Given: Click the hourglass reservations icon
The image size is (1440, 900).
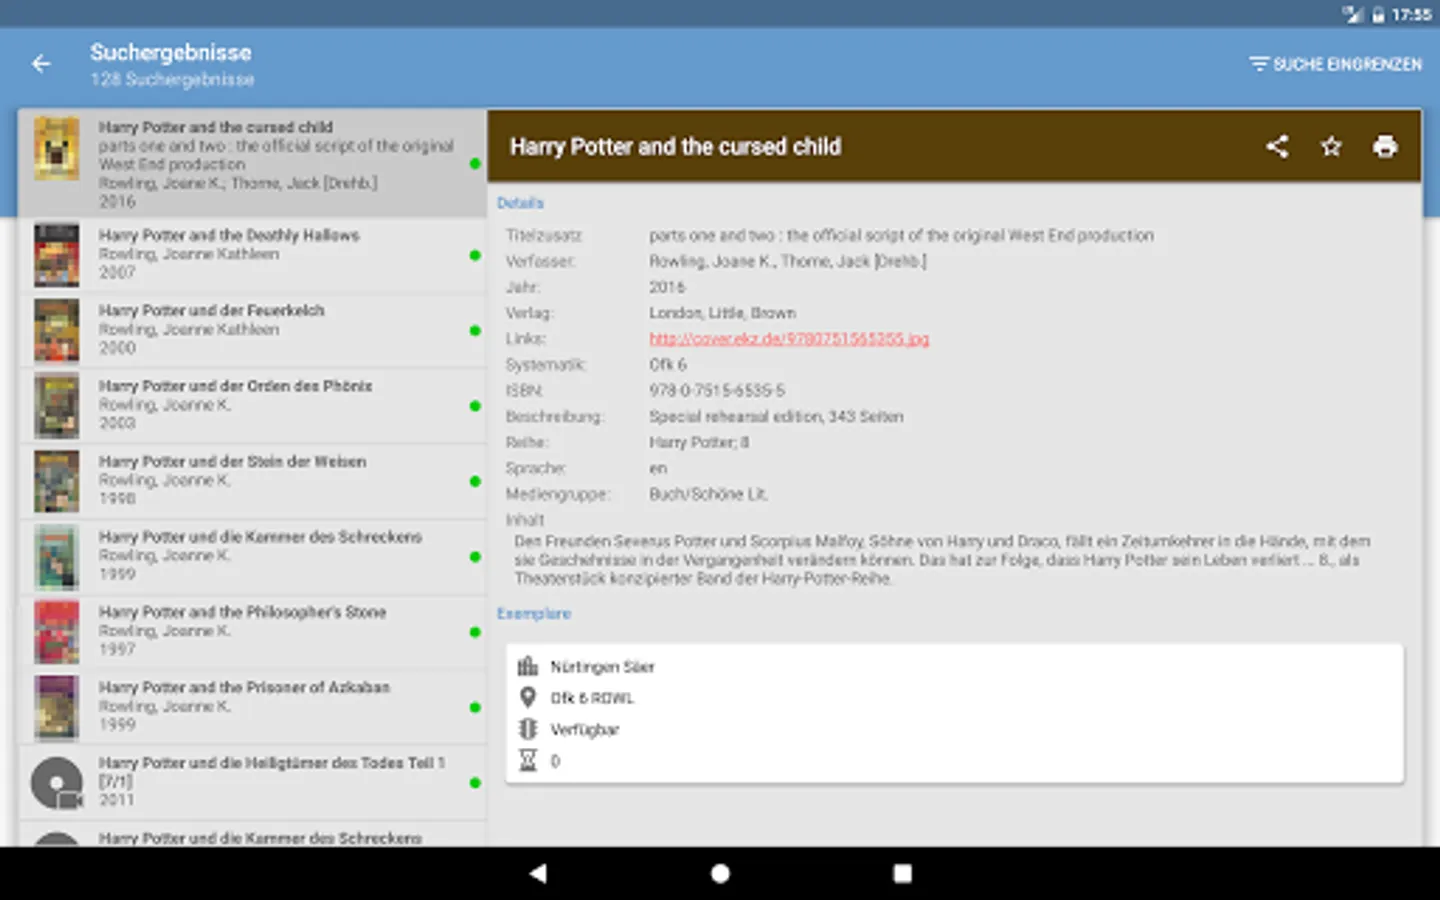Looking at the screenshot, I should click(528, 760).
